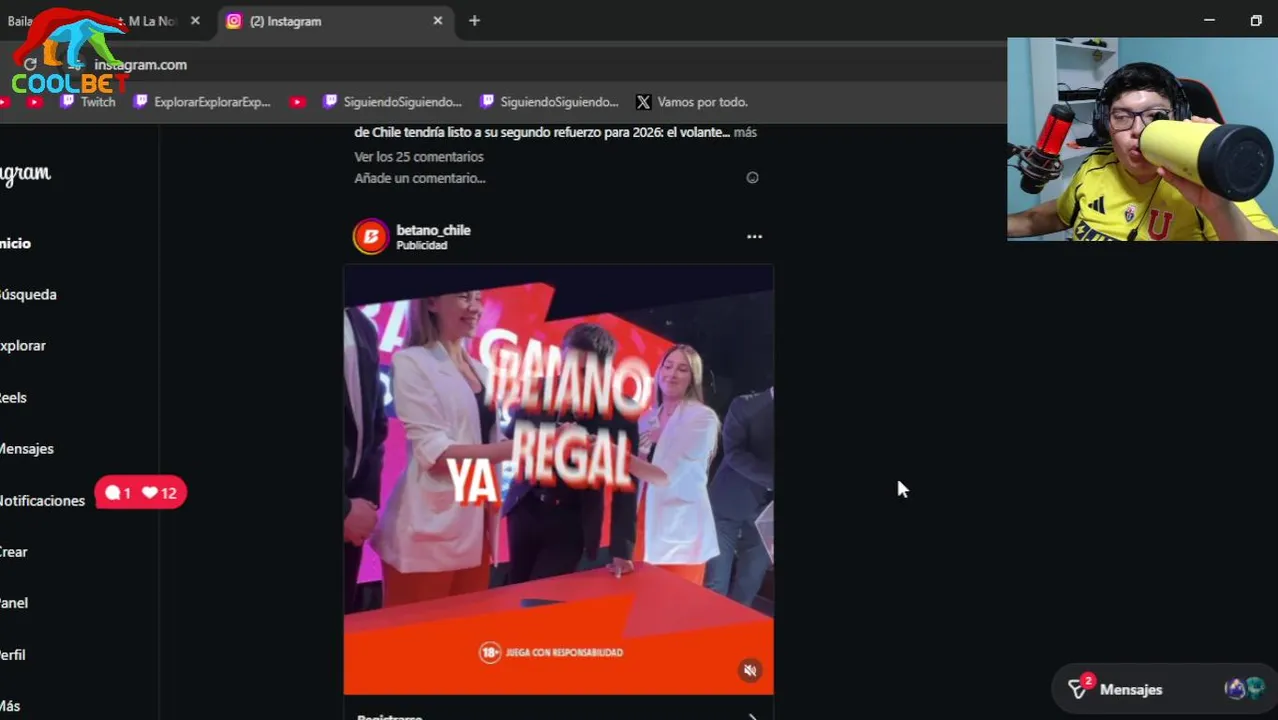Viewport: 1278px width, 720px height.
Task: Open the Twitch bookmark
Action: 88,101
